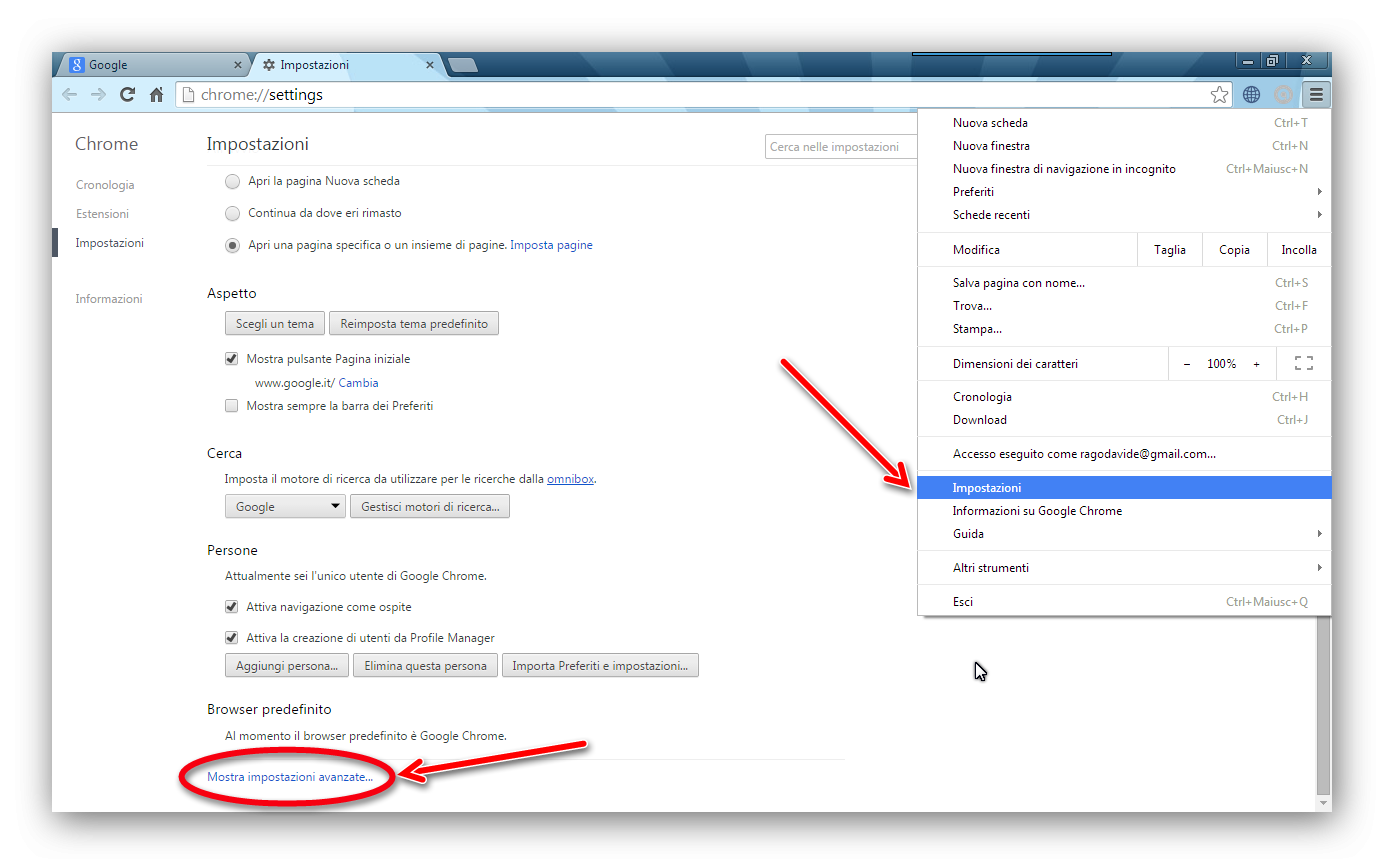The height and width of the screenshot is (864, 1384).
Task: Open Cronologia from the Chrome menu
Action: [x=1124, y=397]
